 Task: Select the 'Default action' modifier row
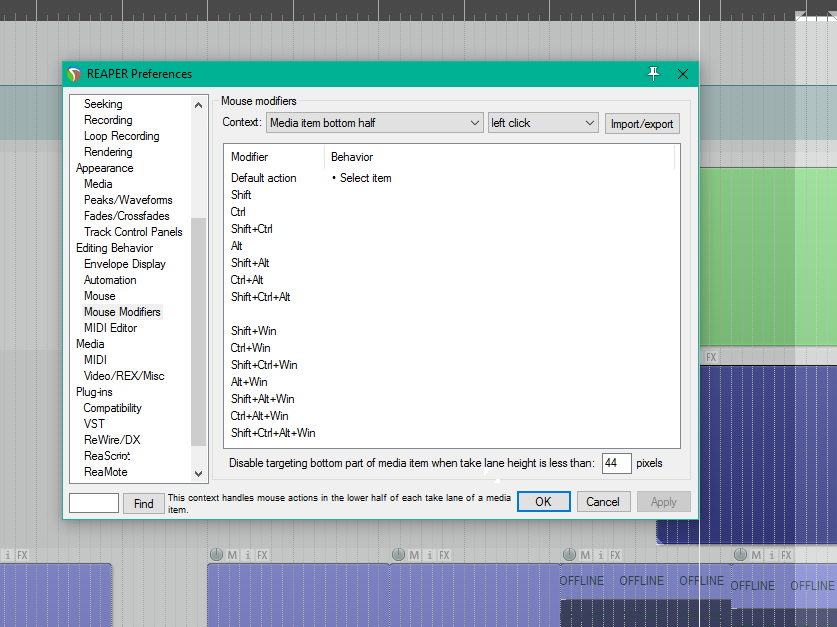264,178
